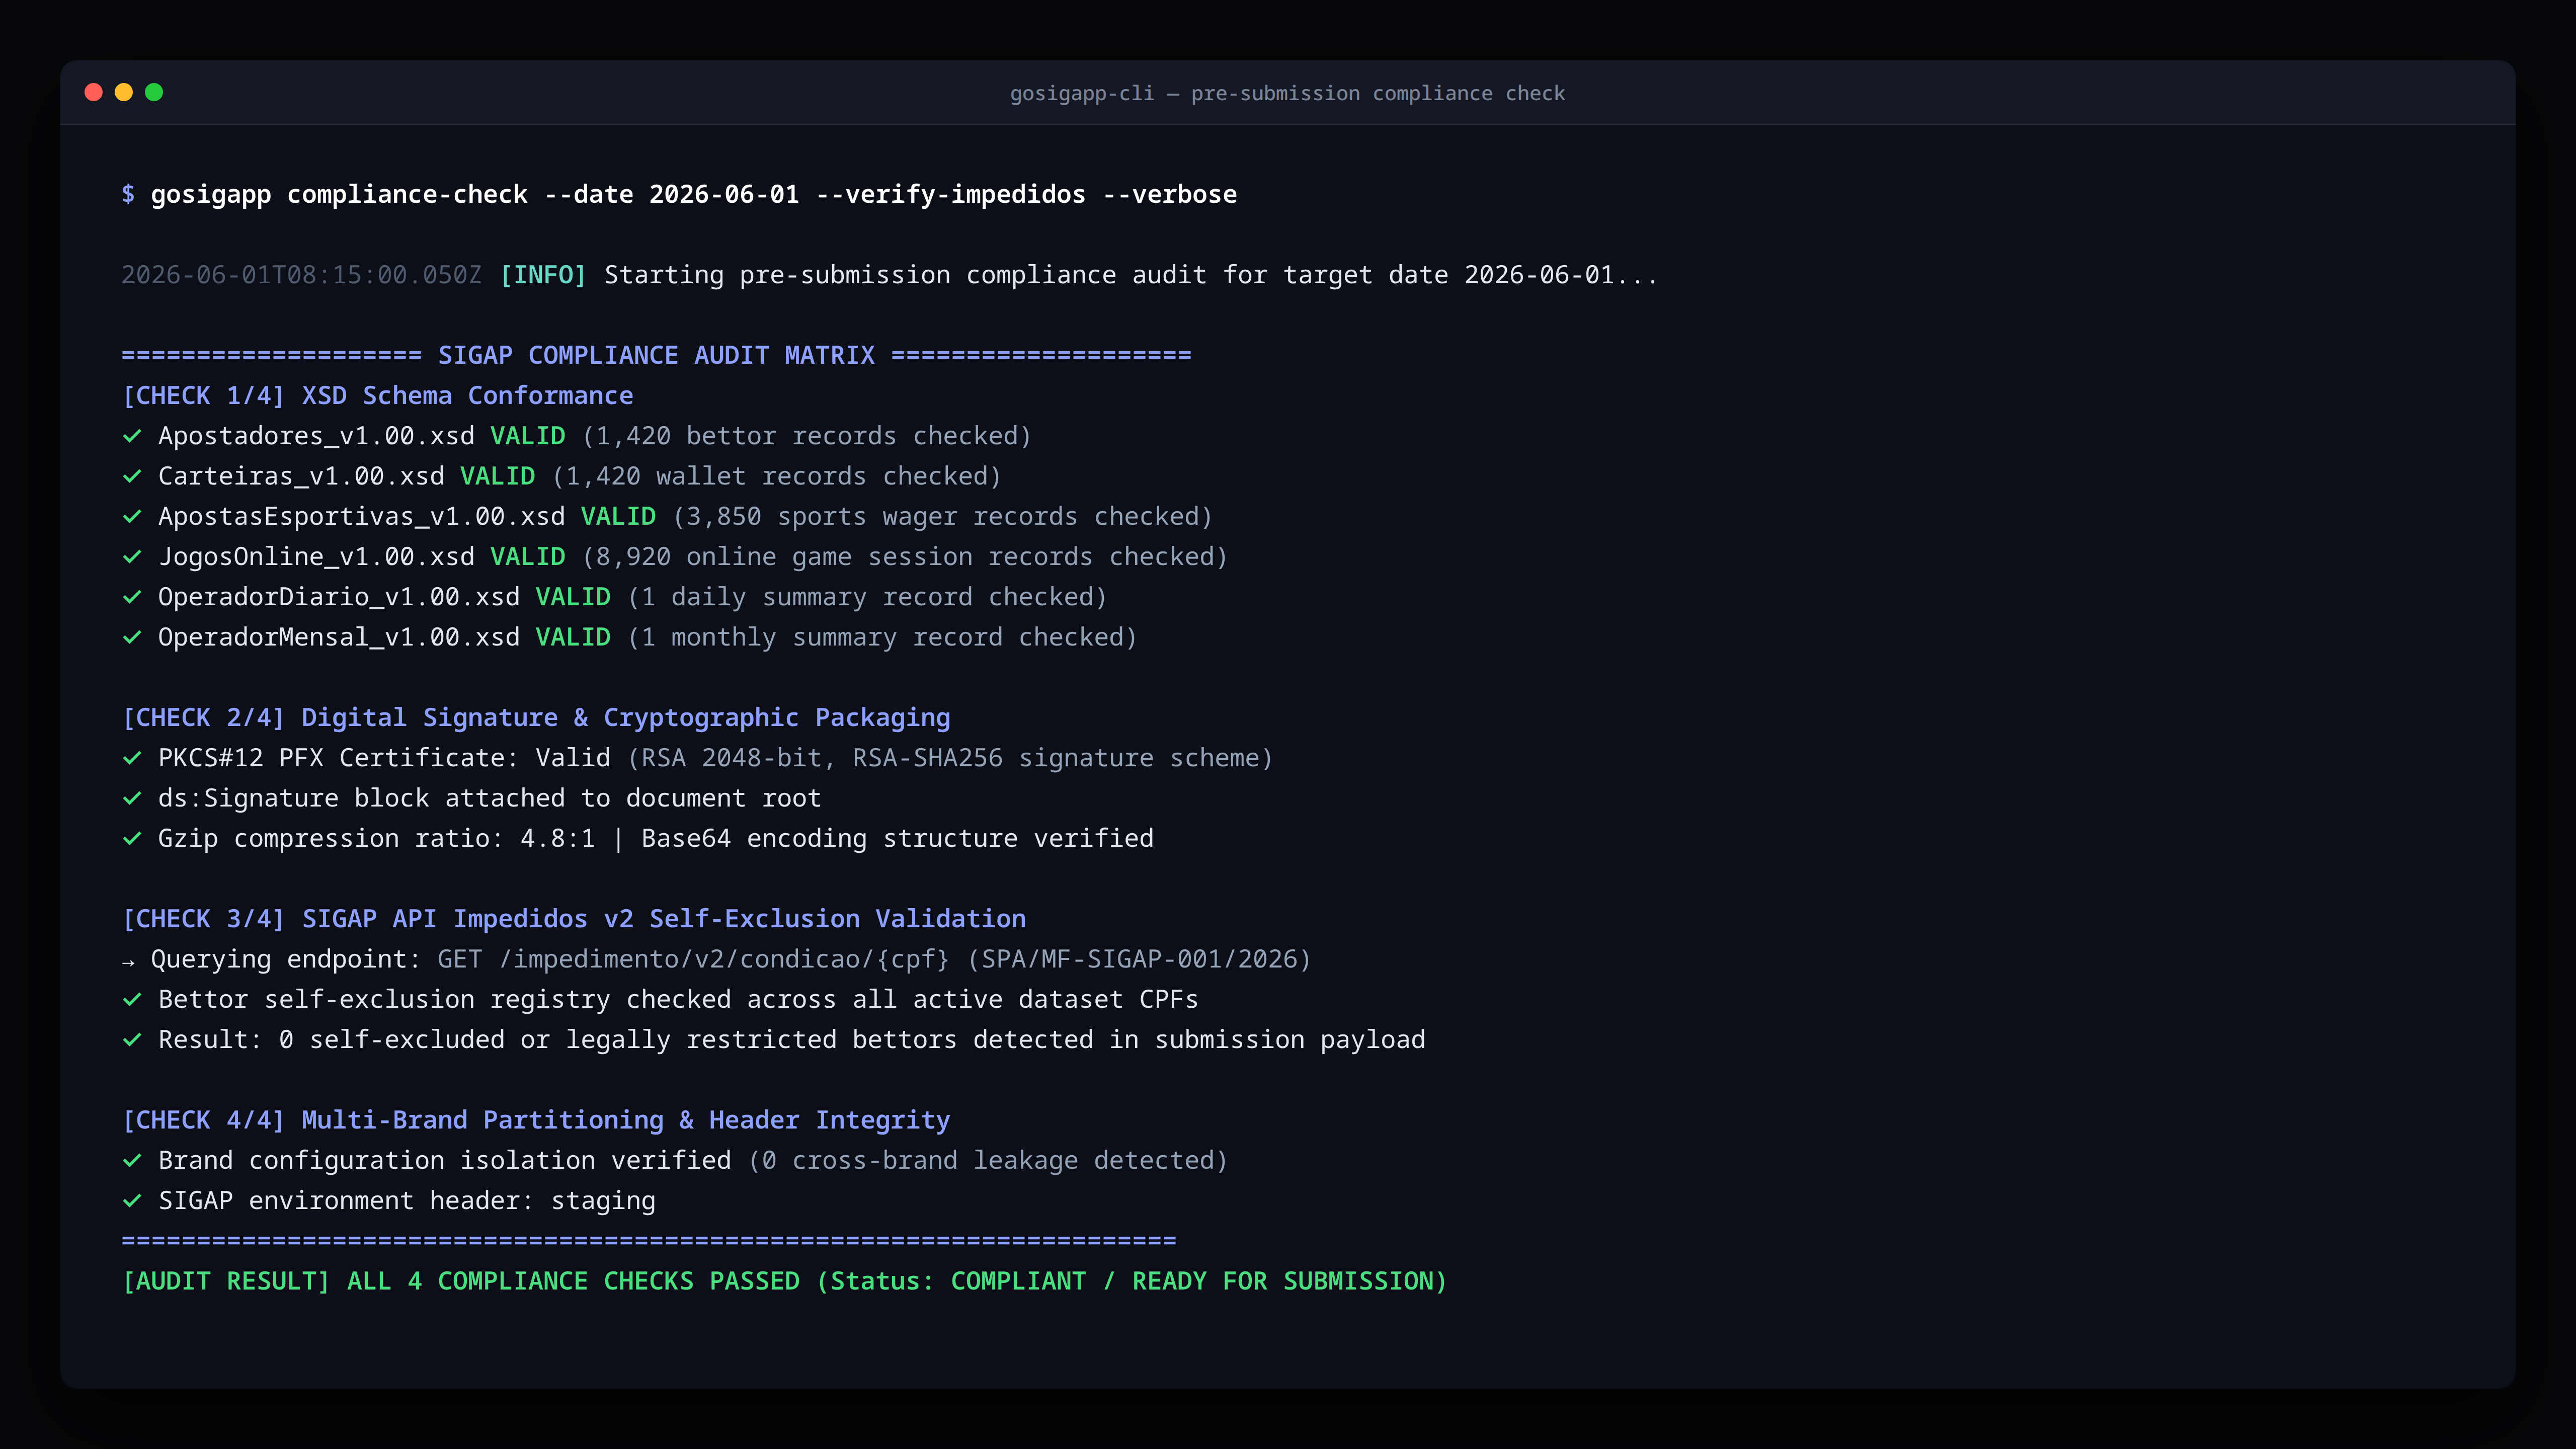
Task: Click VALID status on the Apostadores row
Action: click(x=527, y=436)
